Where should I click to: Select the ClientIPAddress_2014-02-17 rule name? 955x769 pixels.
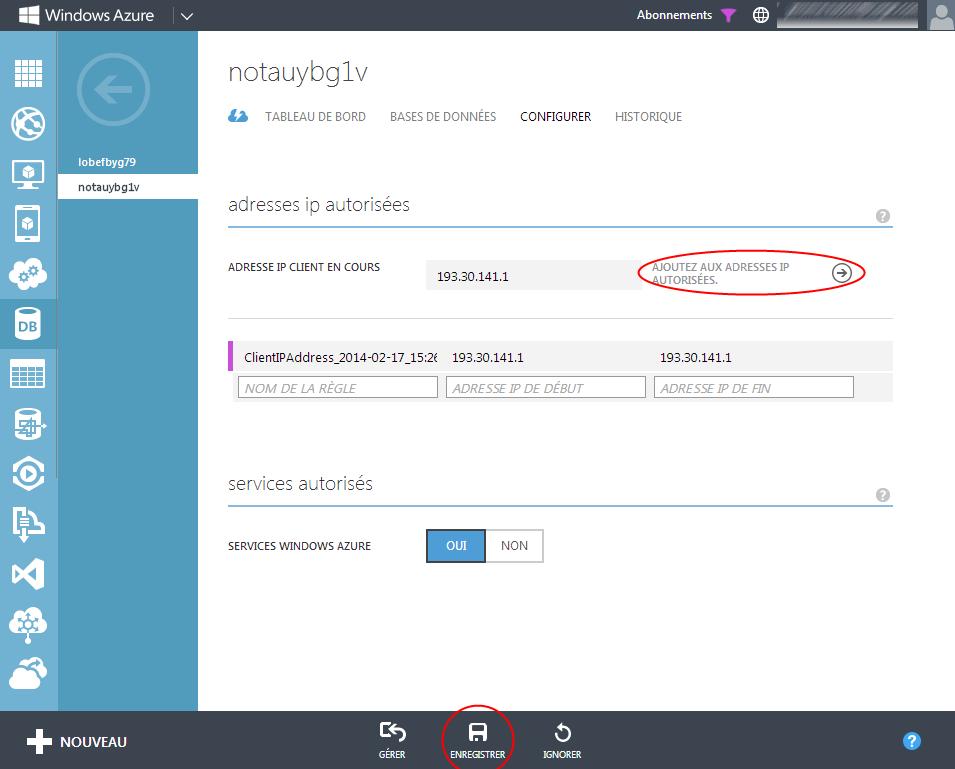pos(340,357)
